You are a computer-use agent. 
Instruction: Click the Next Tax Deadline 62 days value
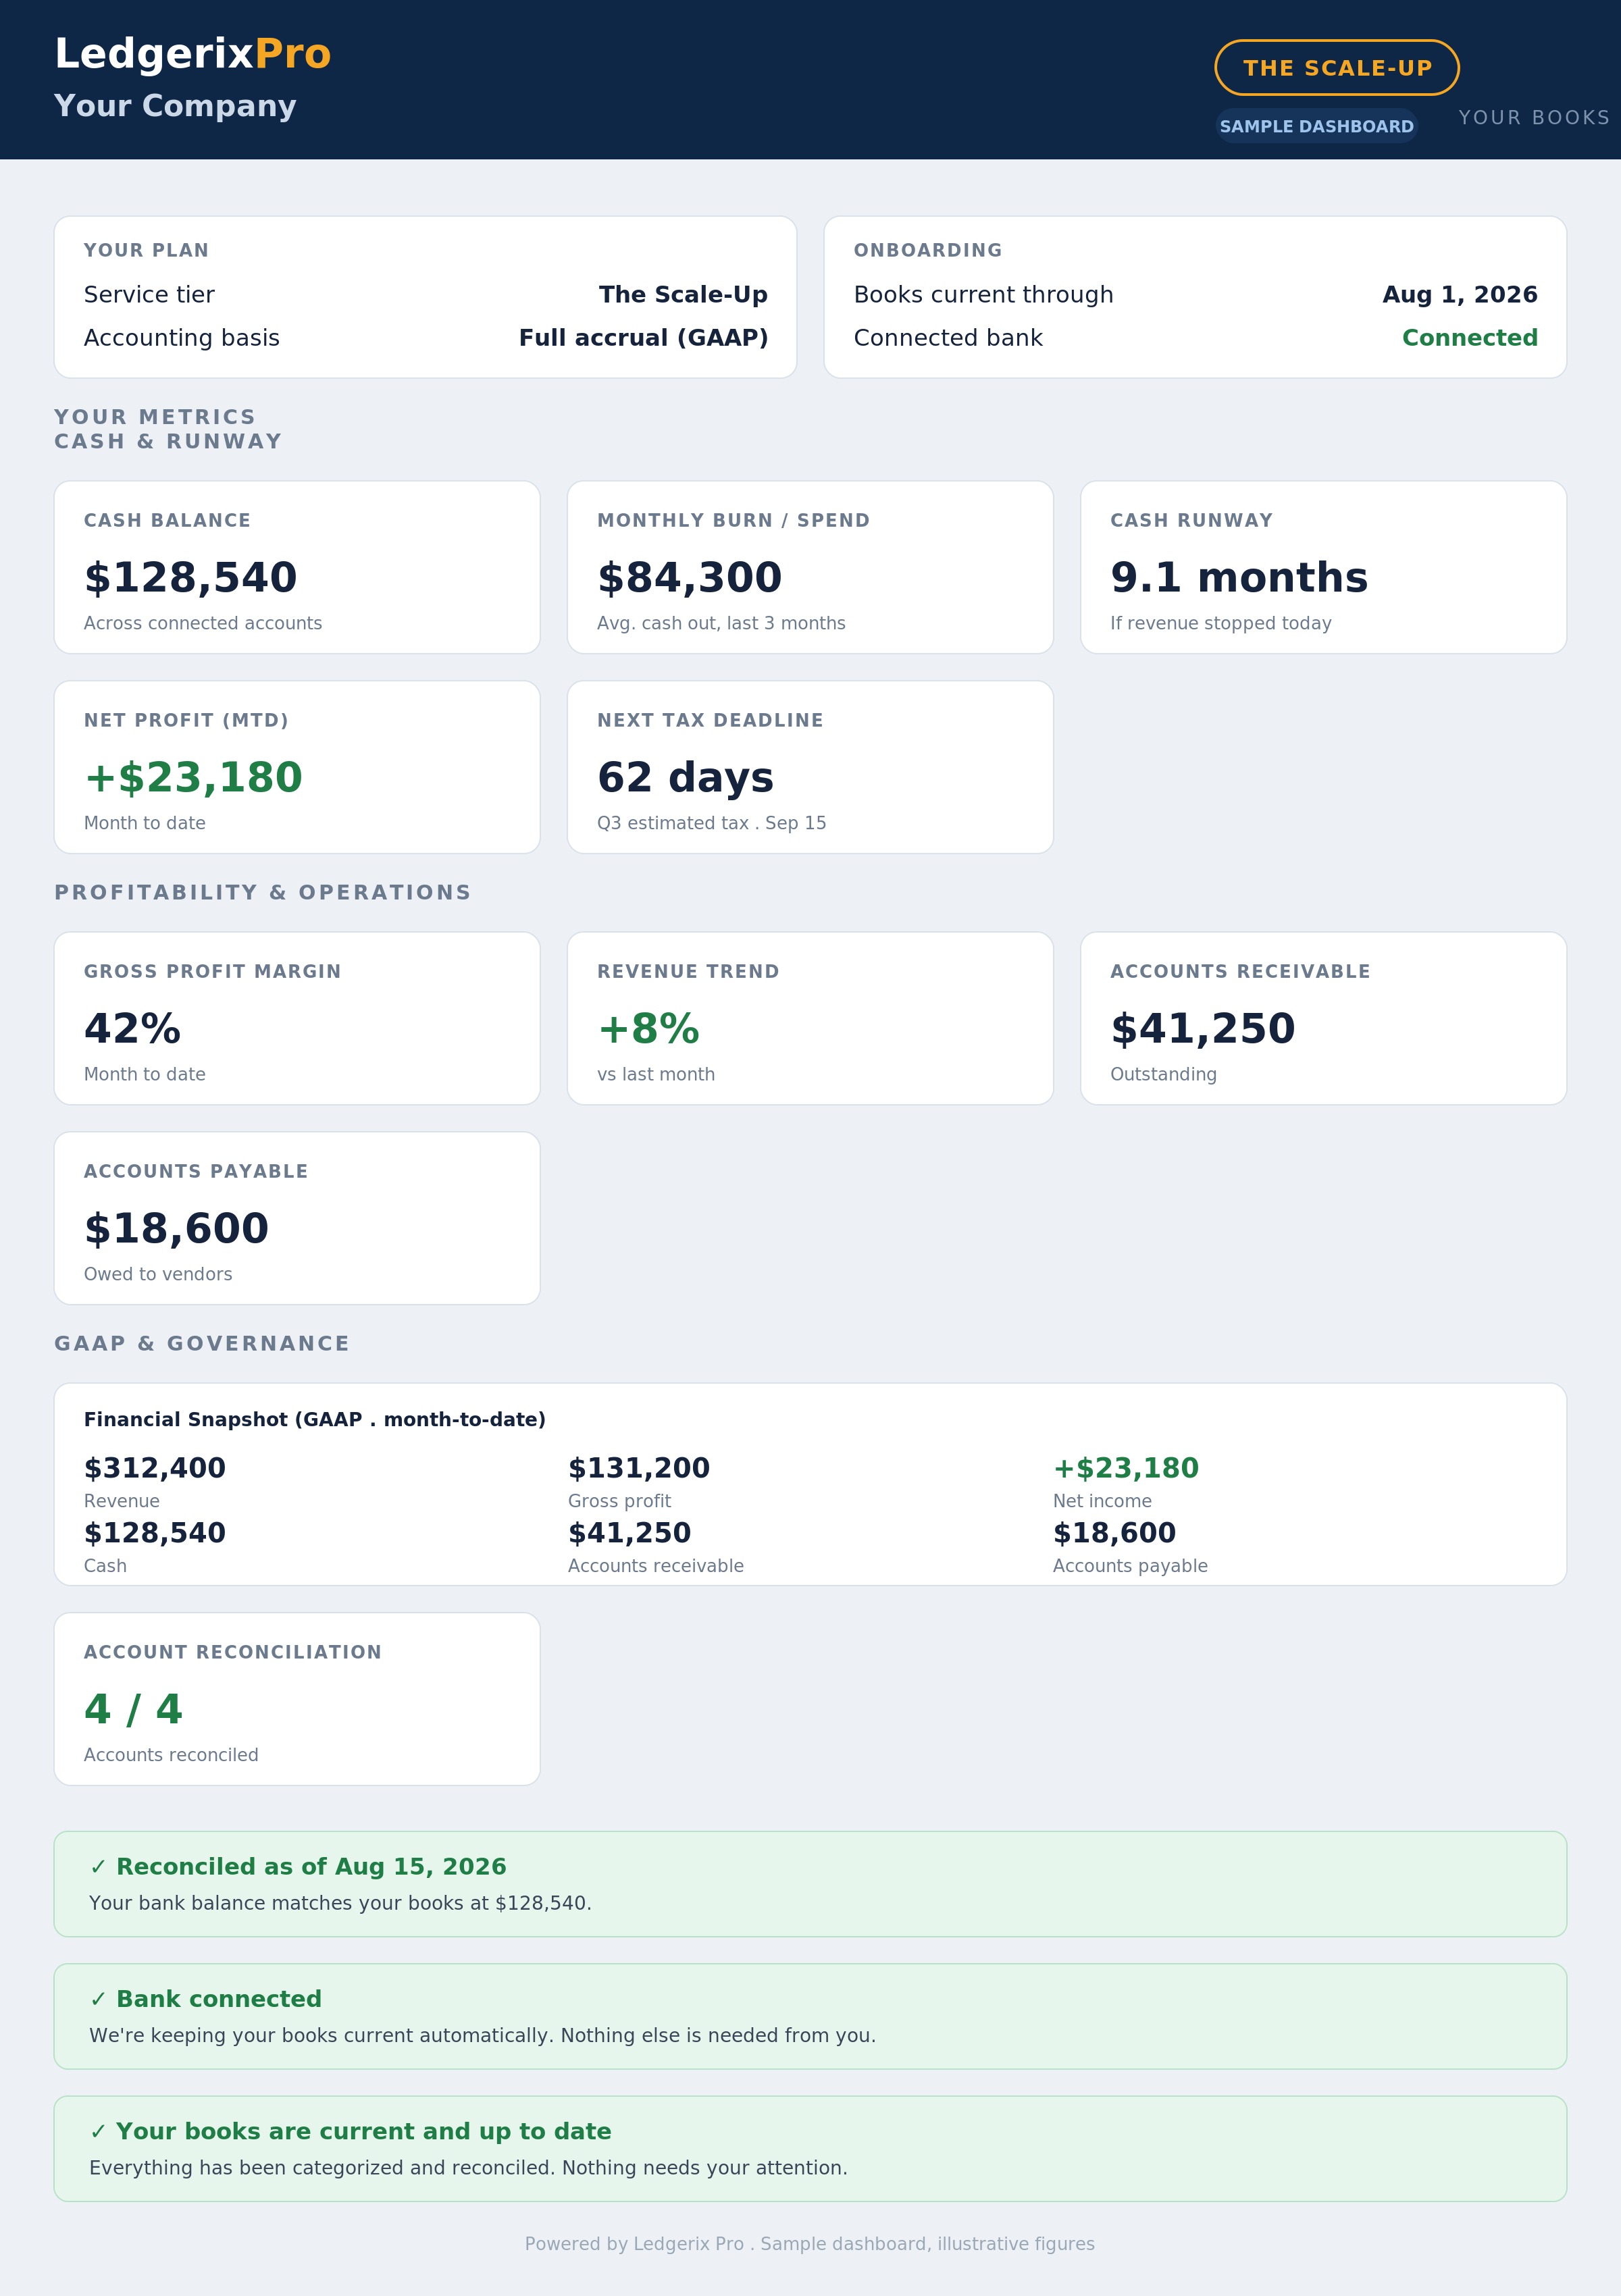tap(685, 778)
